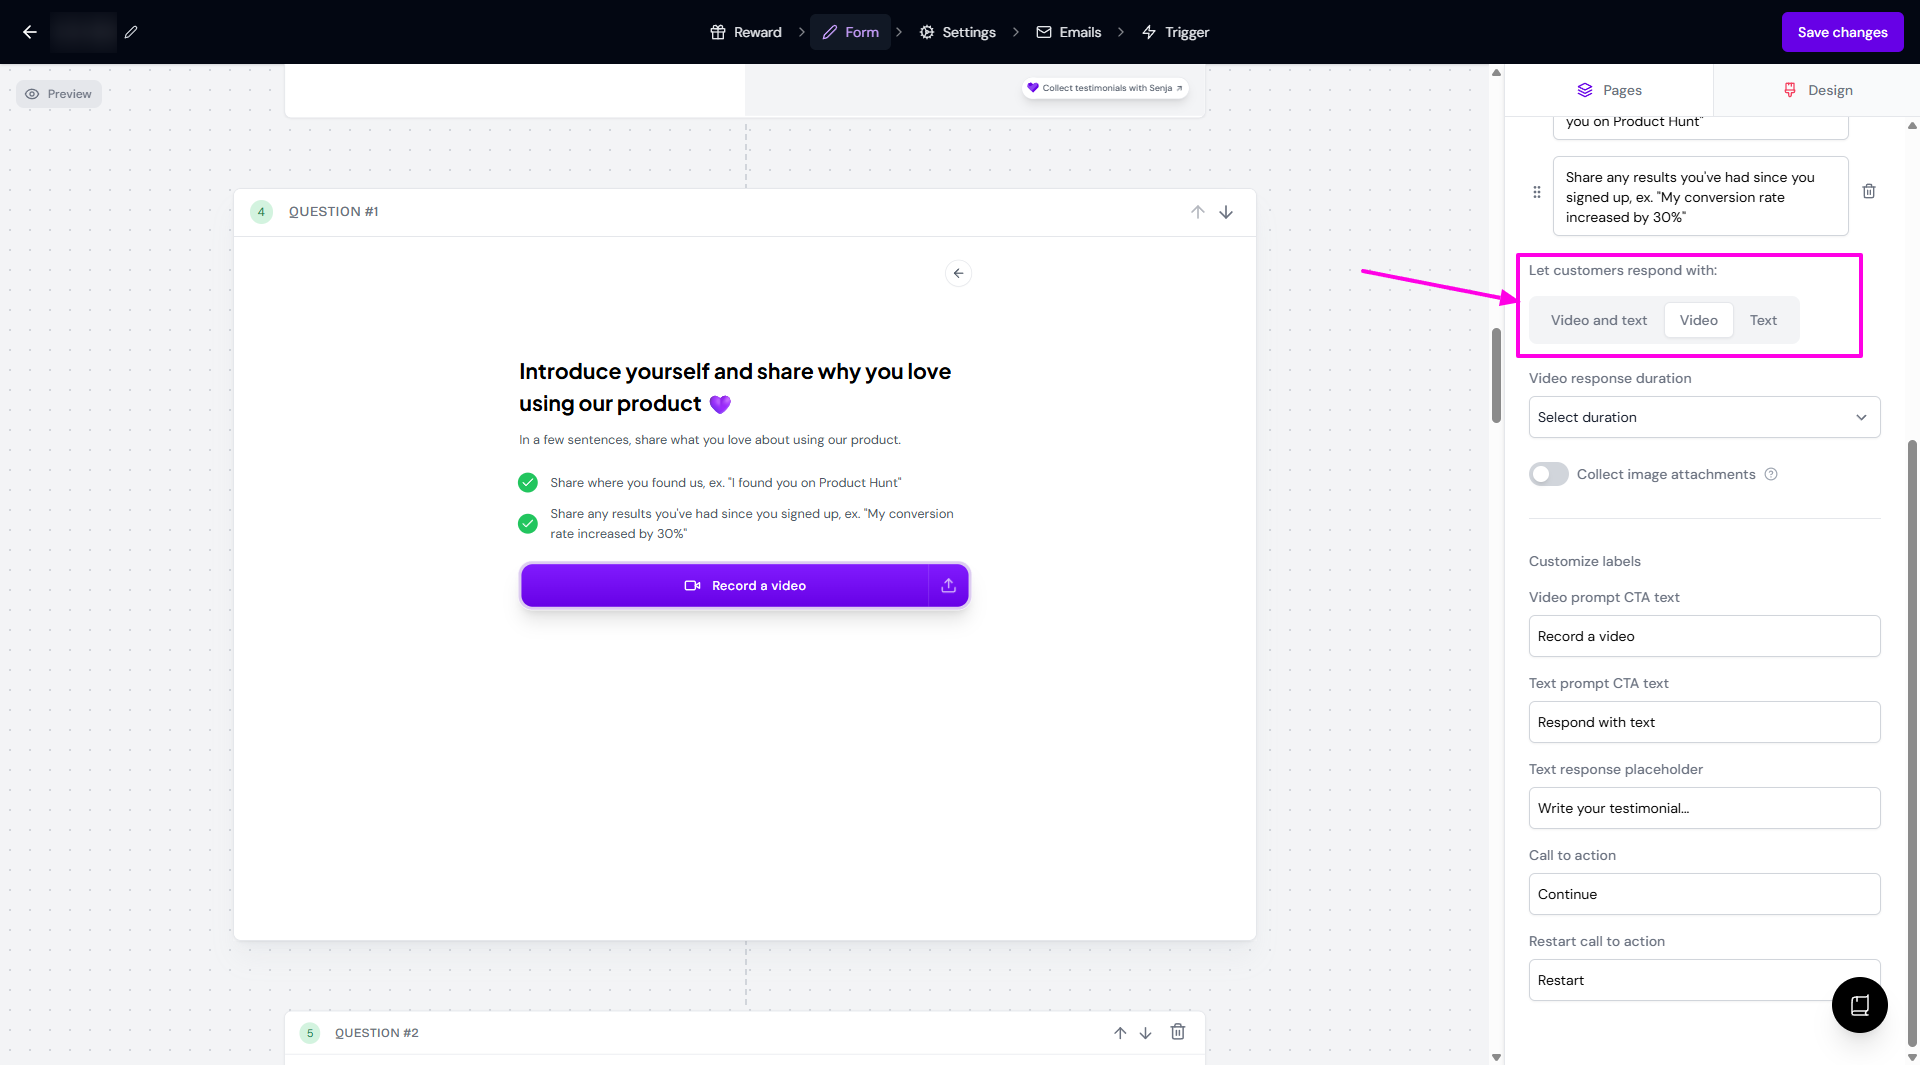Select 'Video and text' response option
Screen dimensions: 1920x1065
[1598, 320]
